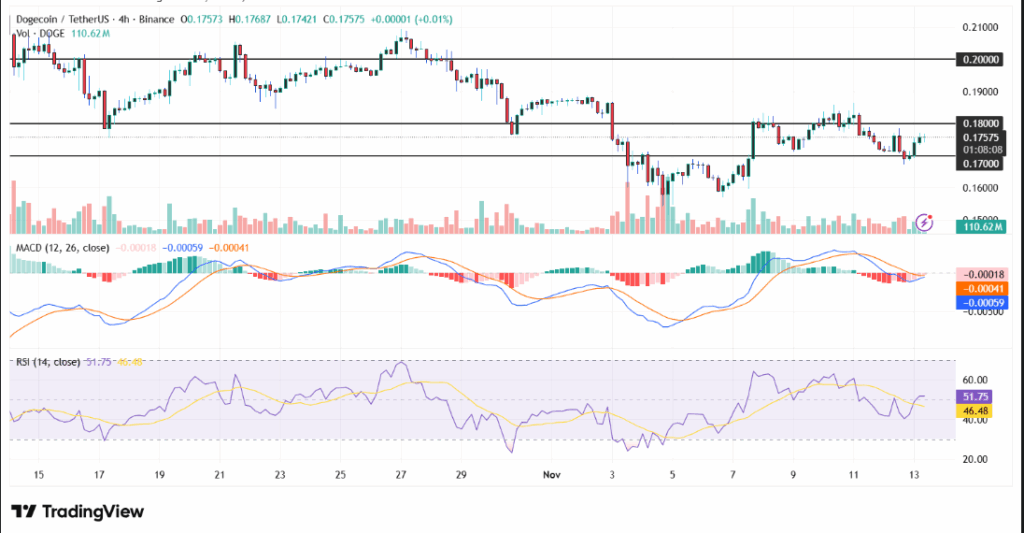Image resolution: width=1024 pixels, height=533 pixels.
Task: Click the Nov label on time axis
Action: 550,477
